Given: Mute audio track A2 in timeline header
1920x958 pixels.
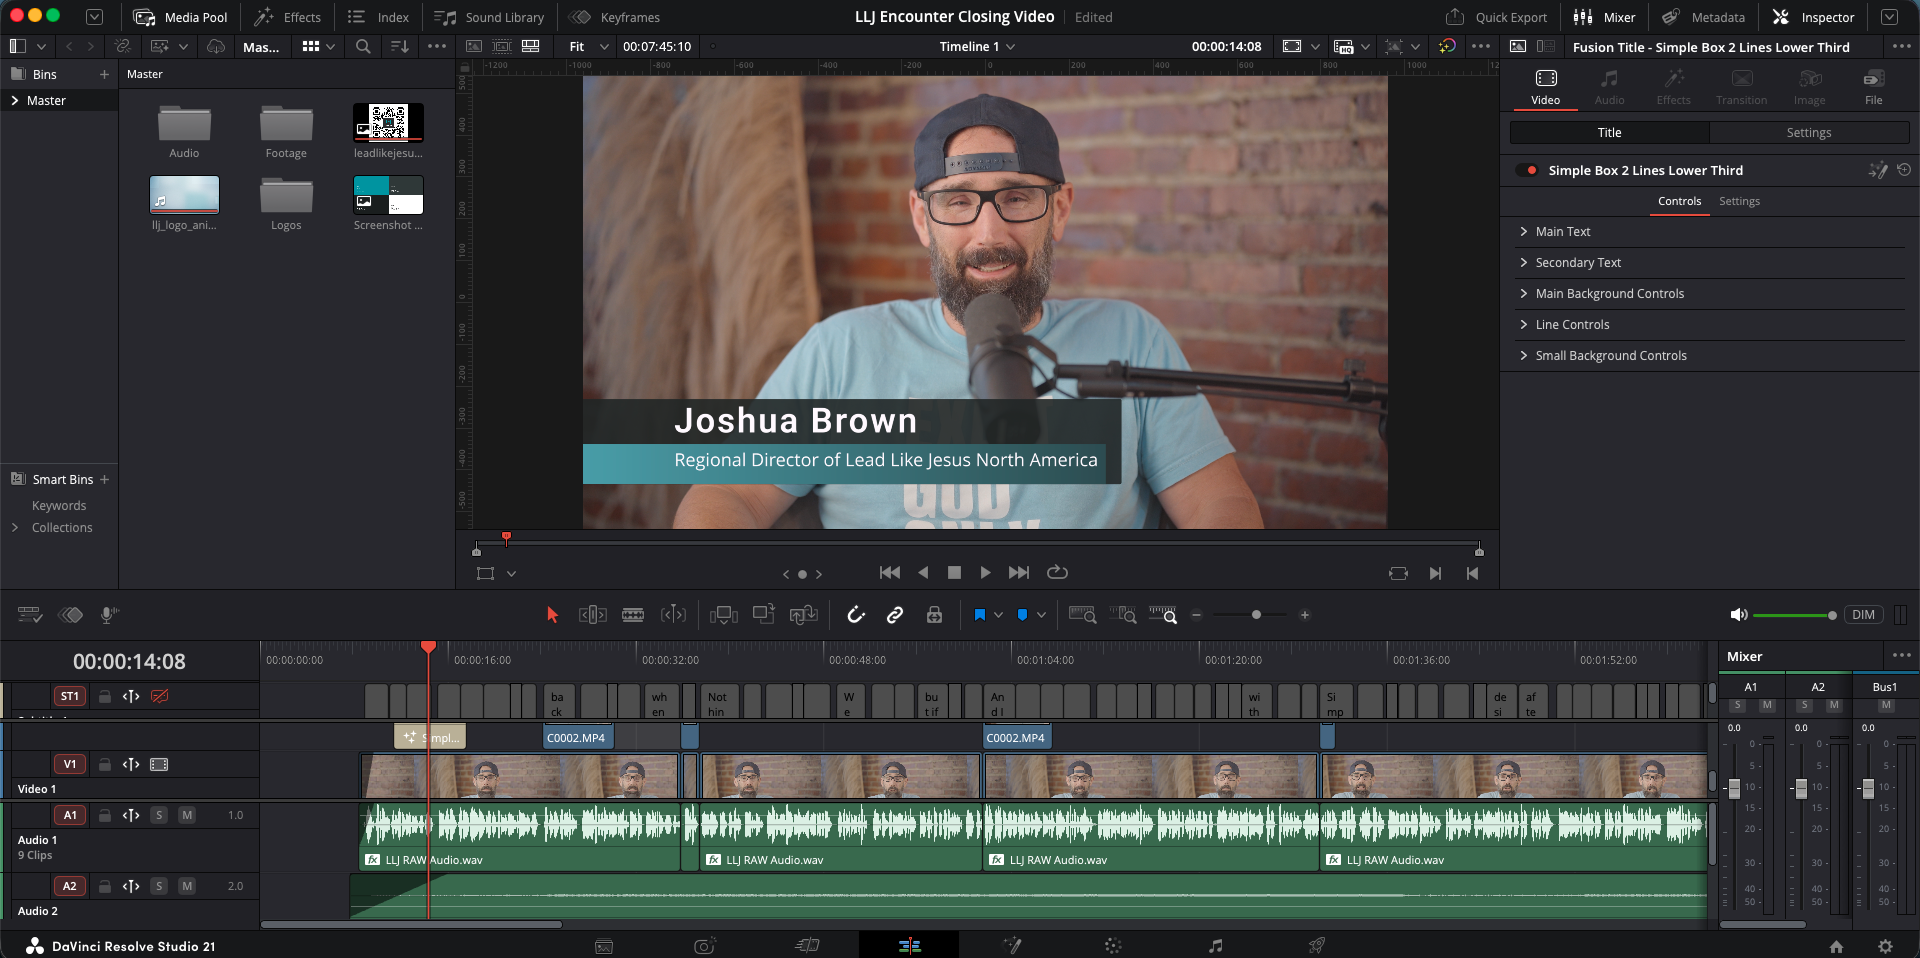Looking at the screenshot, I should coord(187,887).
